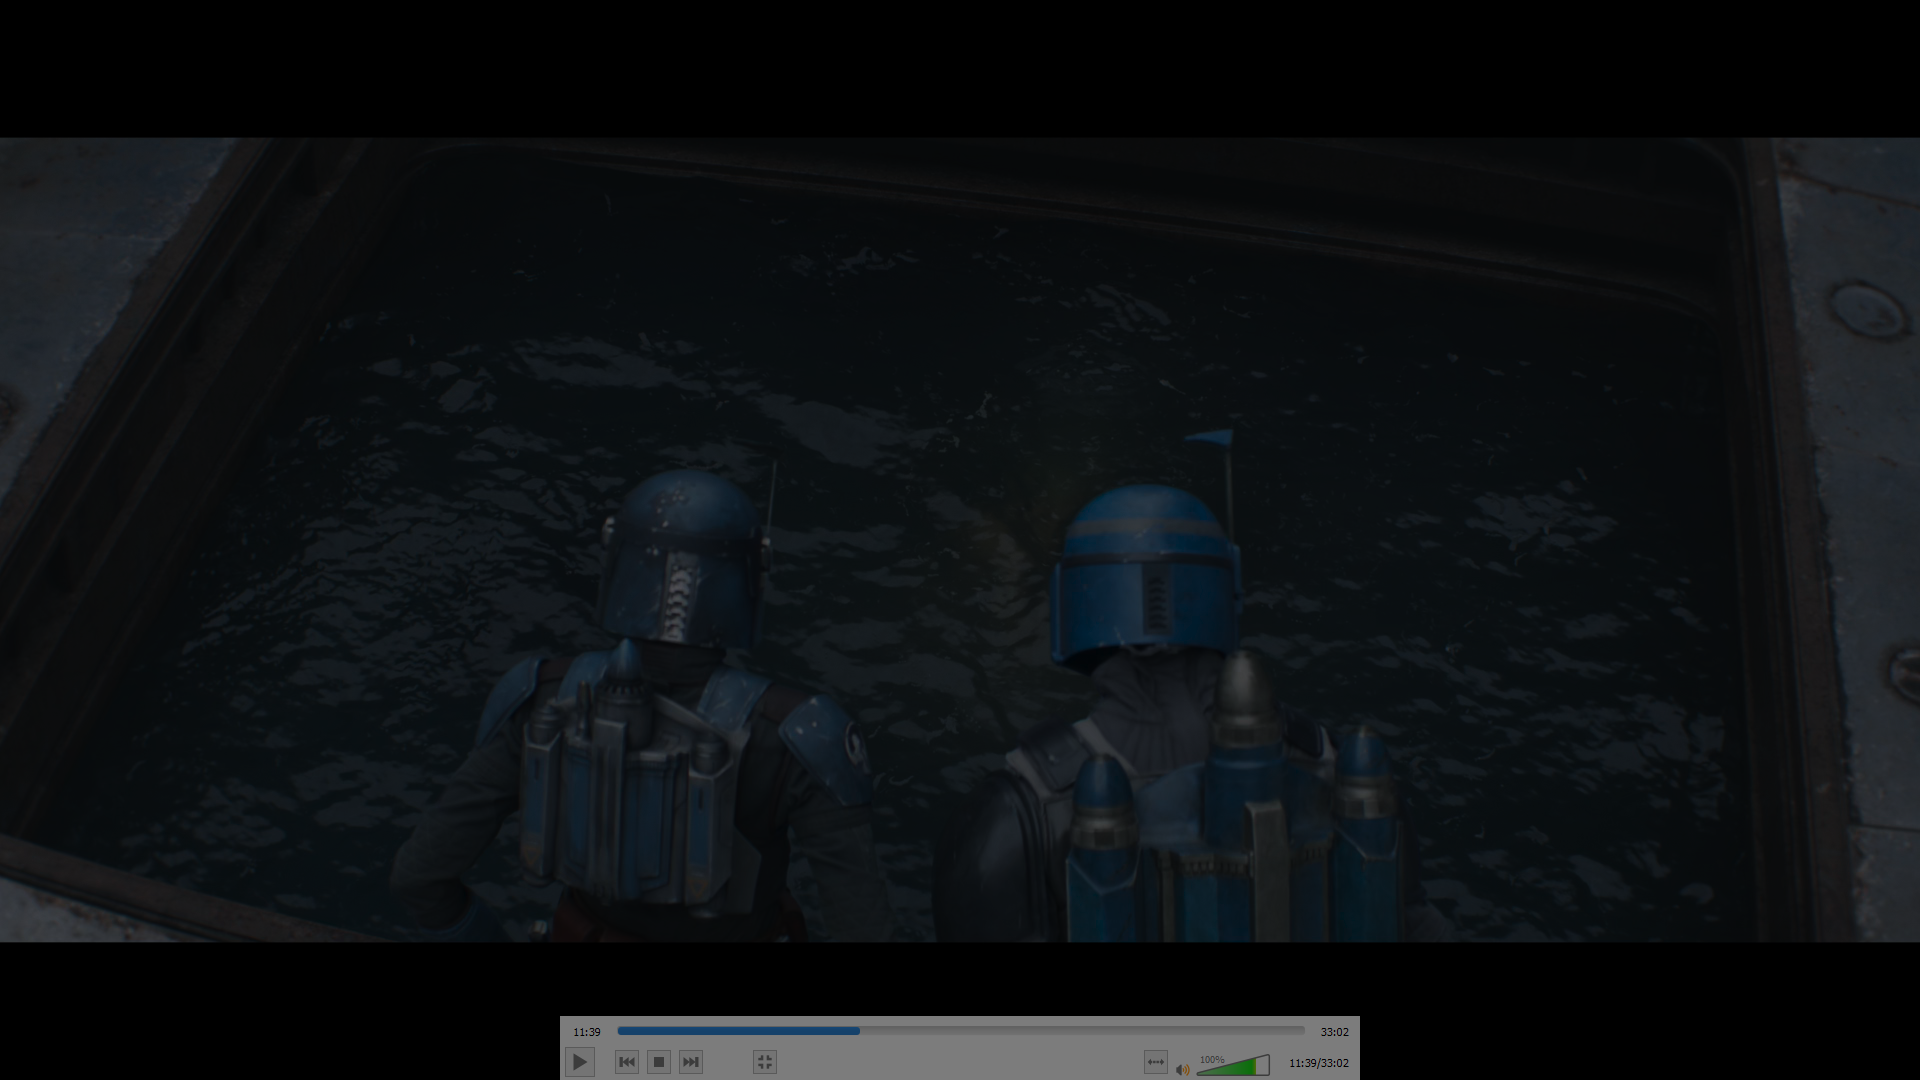Mute audio via the speaker icon
This screenshot has height=1080, width=1920.
coord(1183,1069)
